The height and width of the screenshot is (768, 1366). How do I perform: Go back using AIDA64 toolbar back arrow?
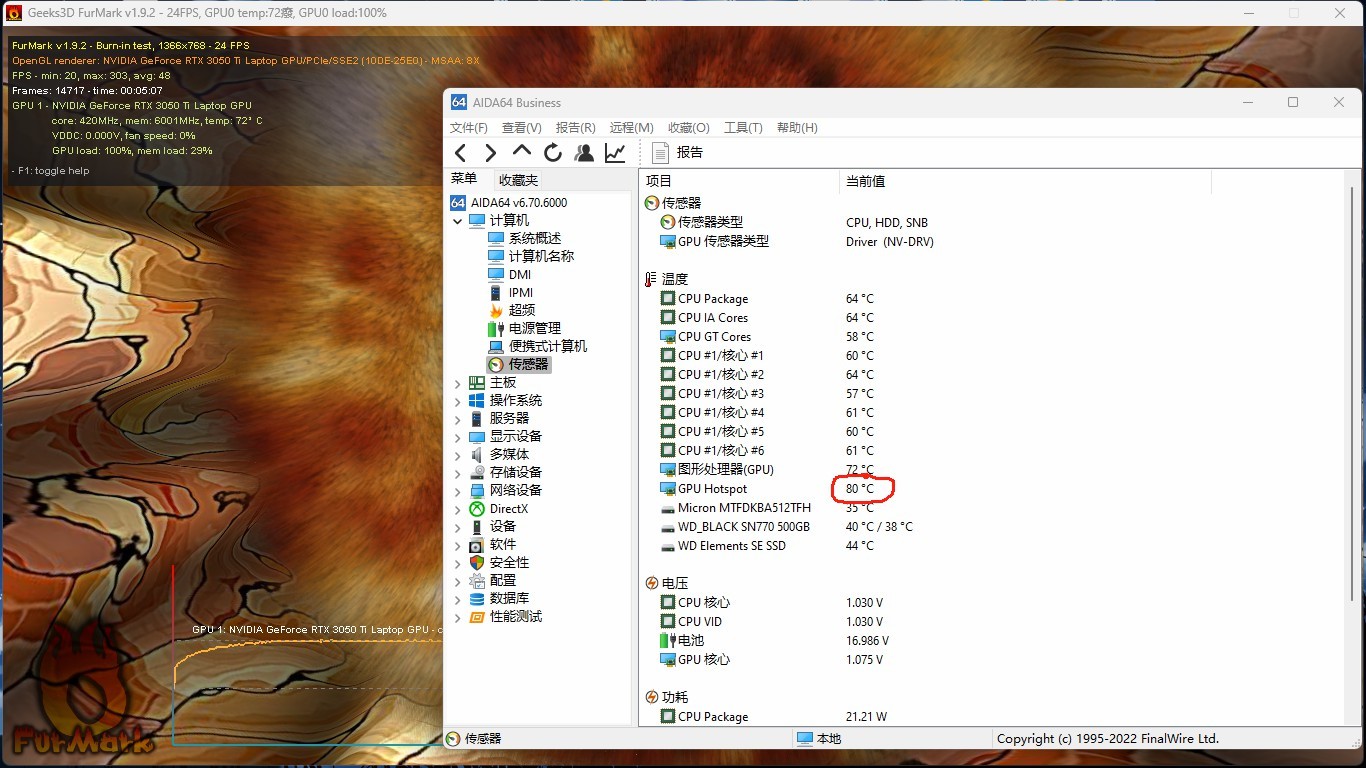point(461,153)
